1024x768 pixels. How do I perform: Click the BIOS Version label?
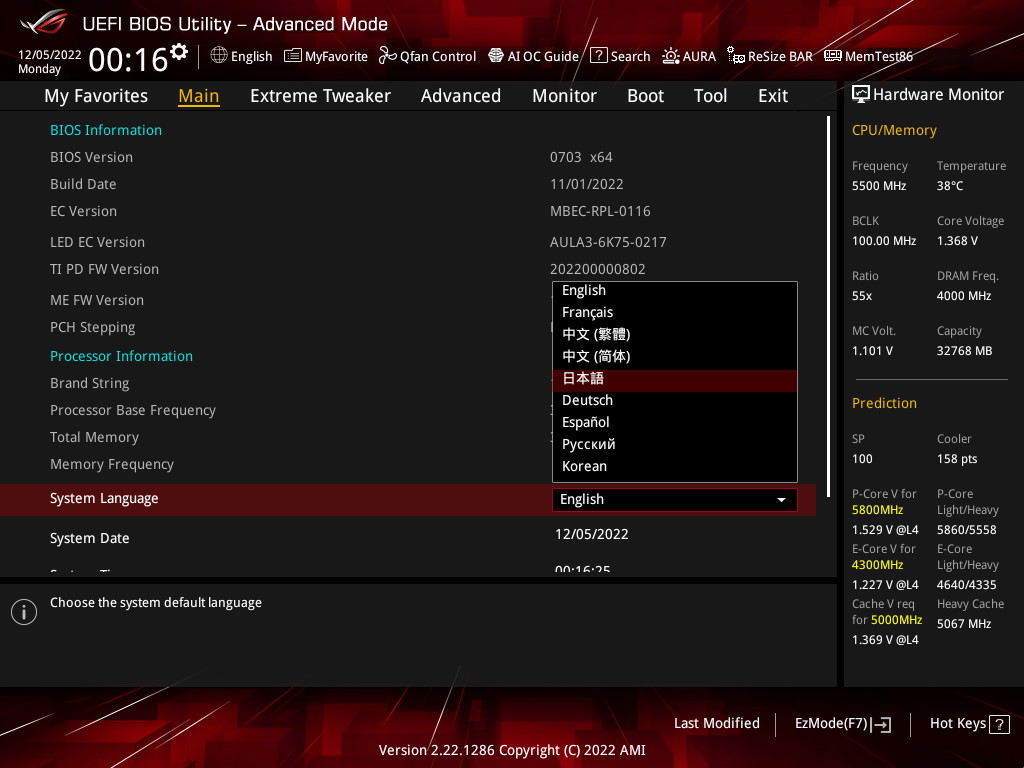click(x=91, y=157)
